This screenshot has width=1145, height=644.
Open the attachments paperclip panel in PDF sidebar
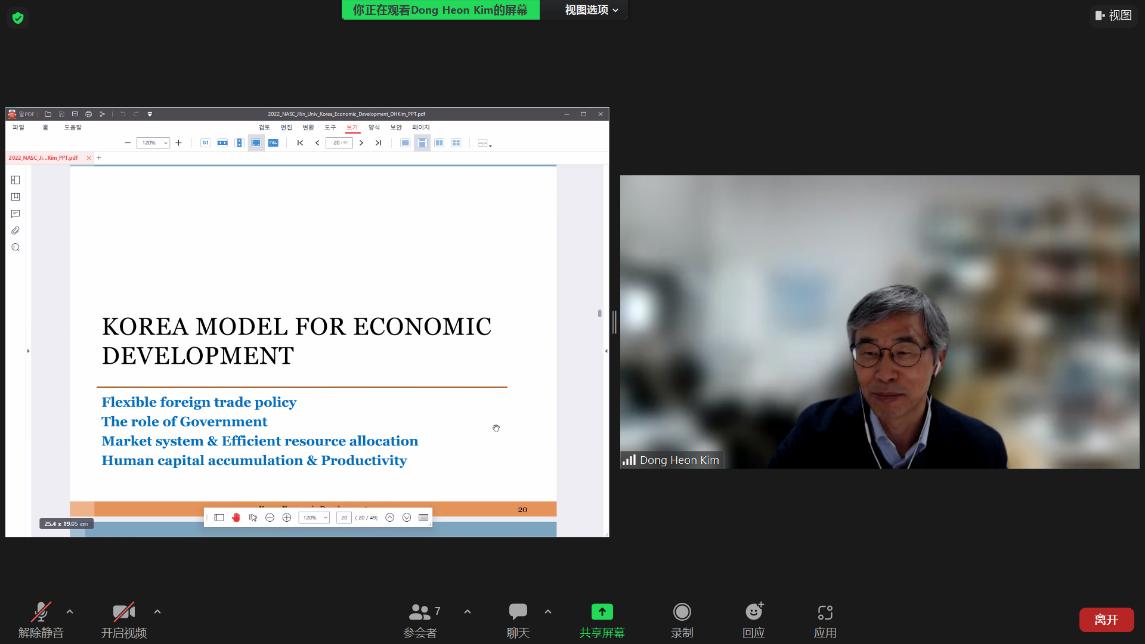tap(15, 231)
